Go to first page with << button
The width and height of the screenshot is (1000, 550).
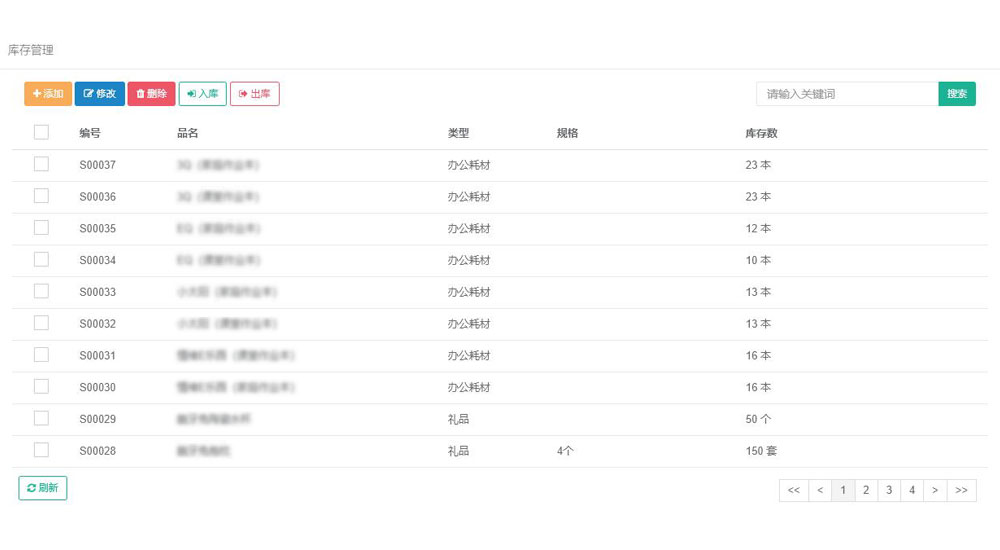pos(794,490)
